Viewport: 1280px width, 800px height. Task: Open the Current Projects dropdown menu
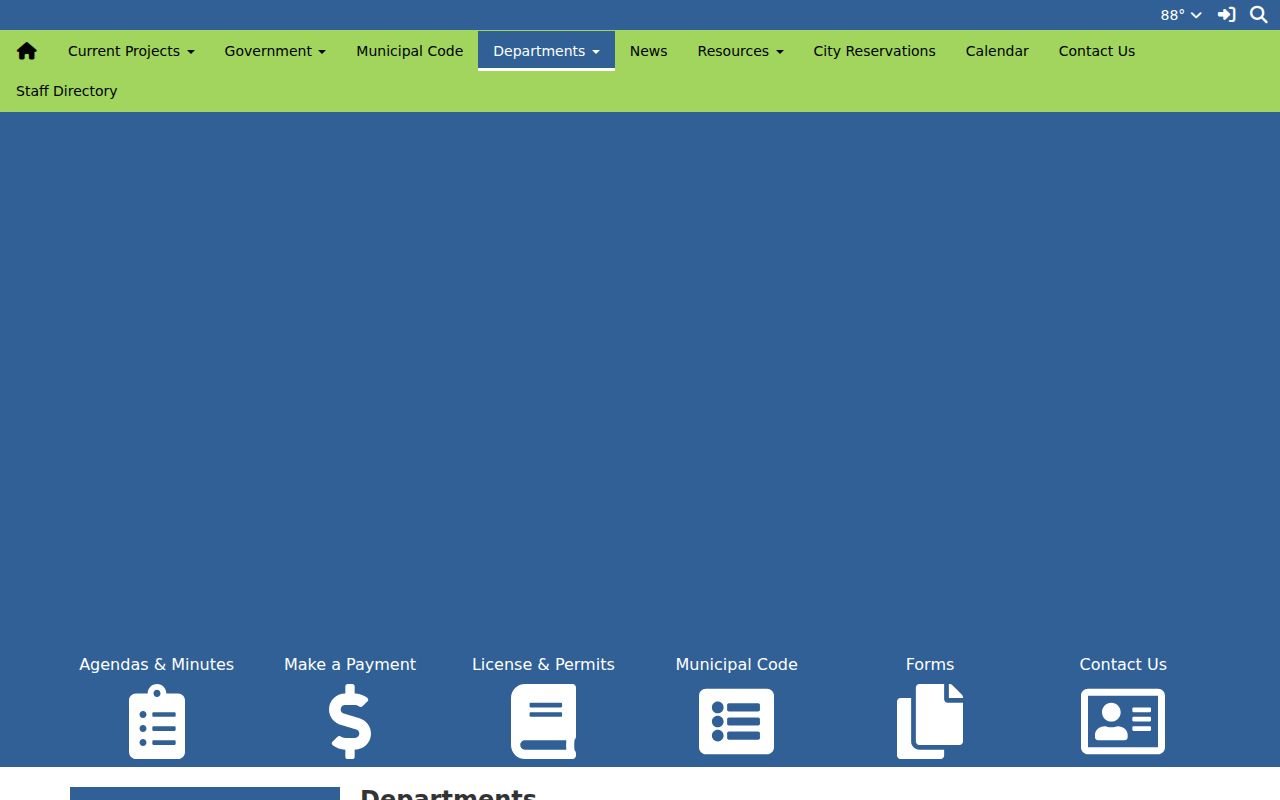click(x=131, y=51)
